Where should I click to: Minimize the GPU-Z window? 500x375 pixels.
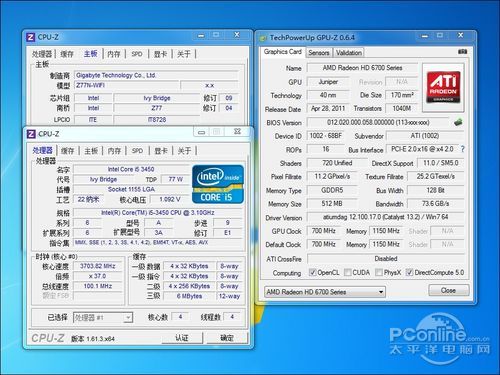[425, 35]
